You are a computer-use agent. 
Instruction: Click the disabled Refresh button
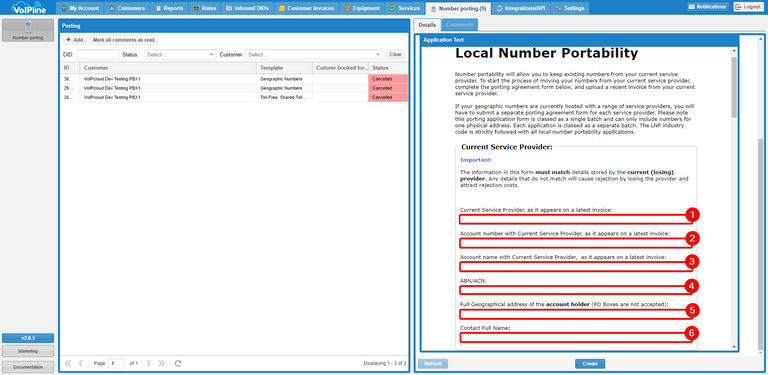(432, 364)
